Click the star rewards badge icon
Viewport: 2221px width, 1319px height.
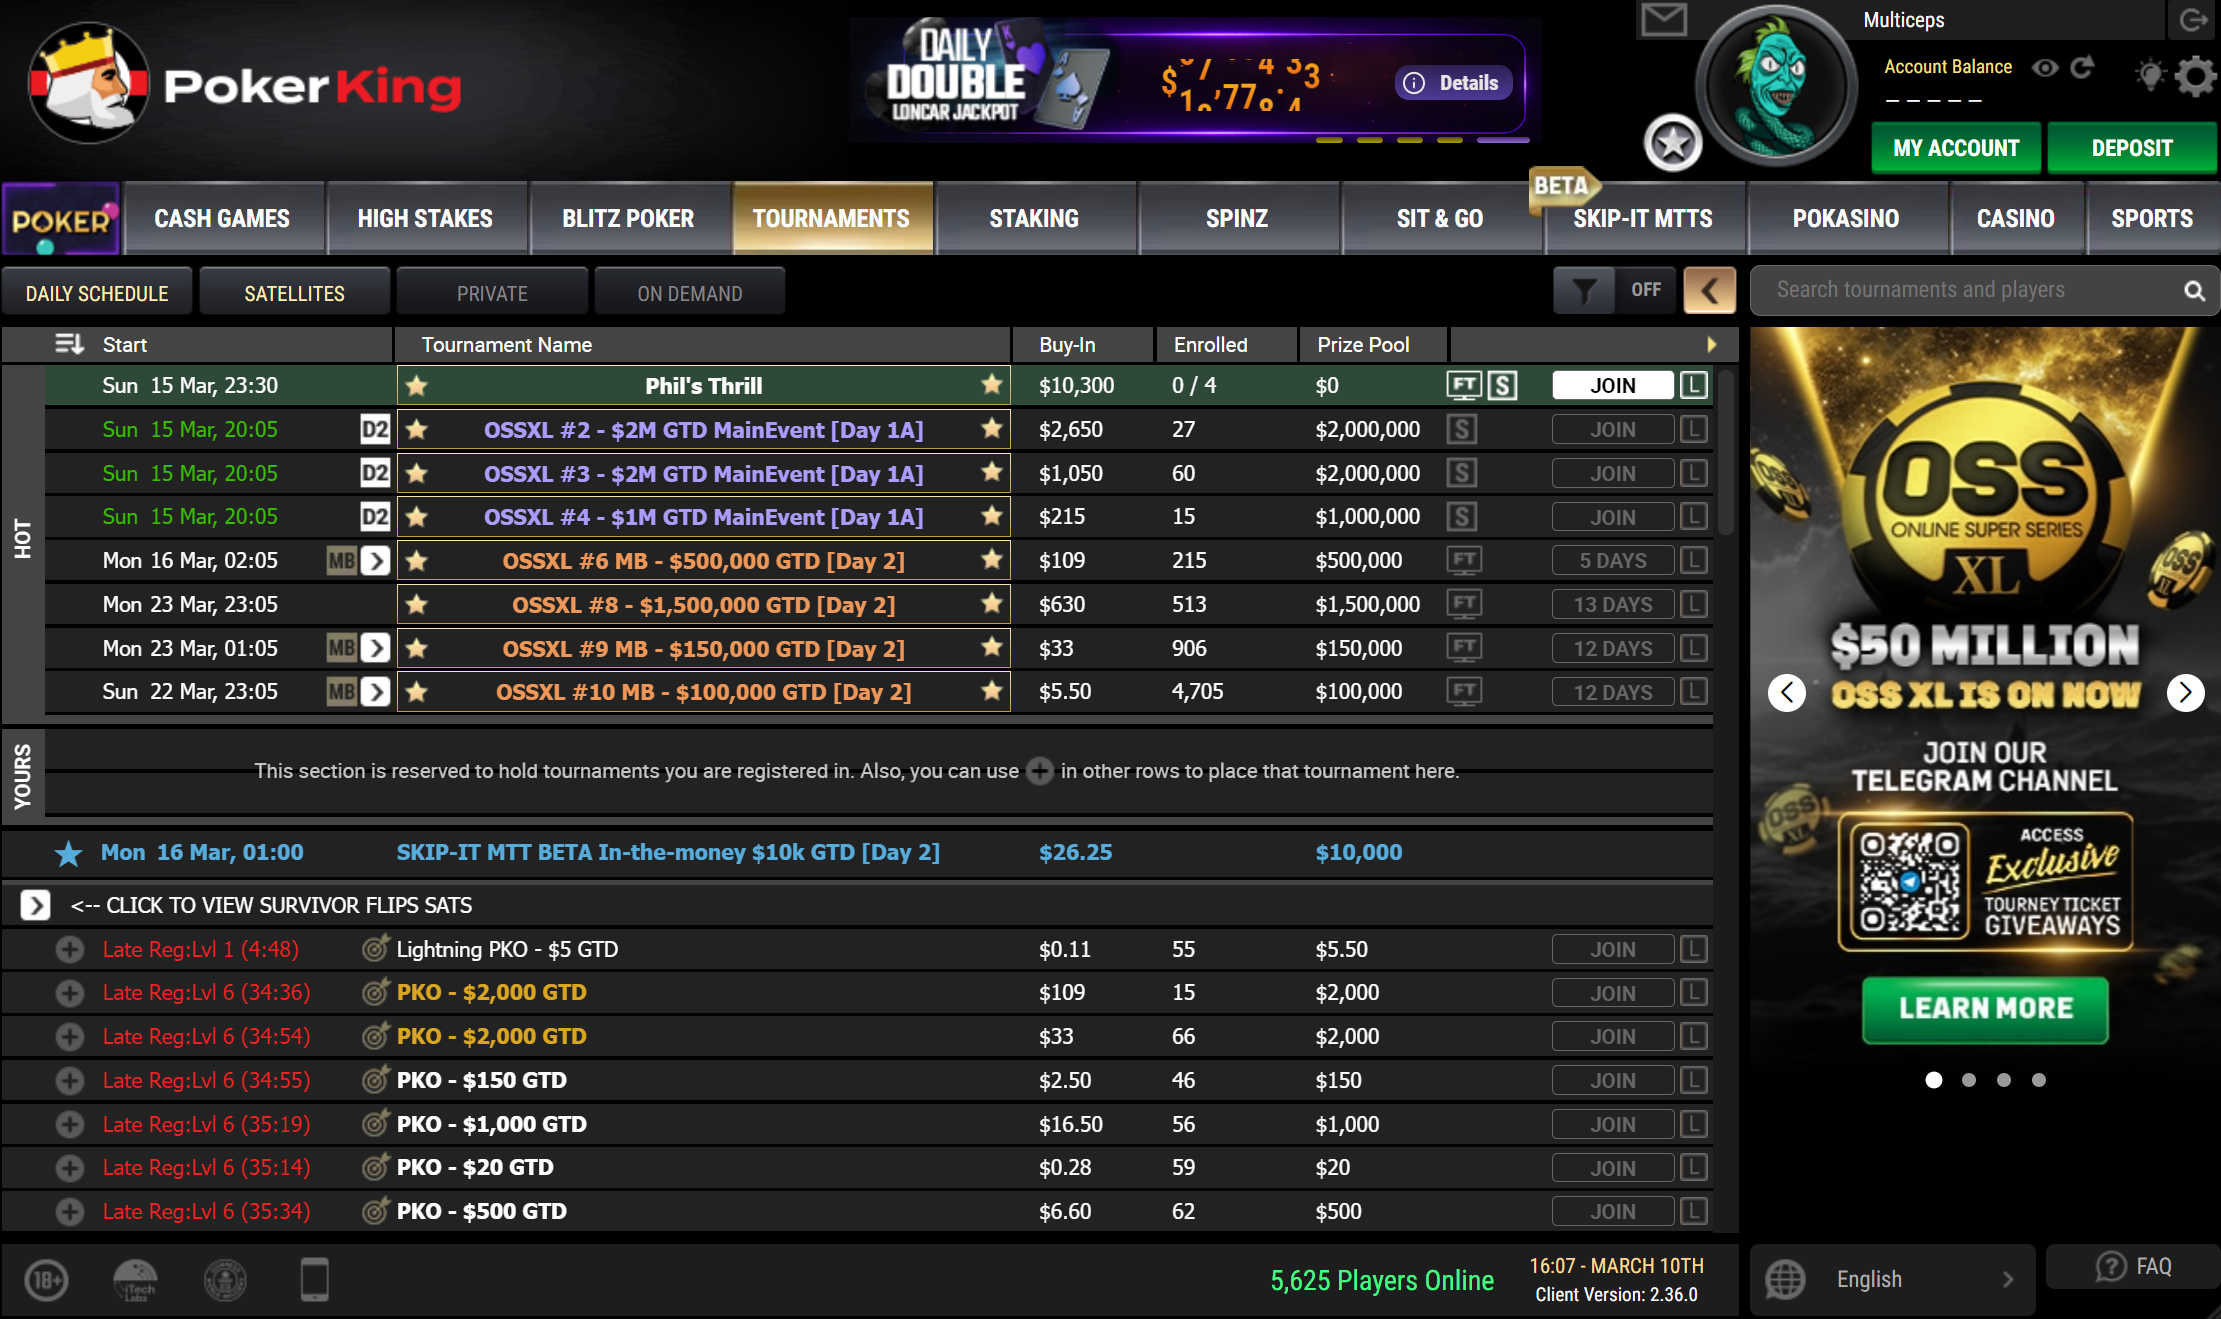[x=1673, y=144]
